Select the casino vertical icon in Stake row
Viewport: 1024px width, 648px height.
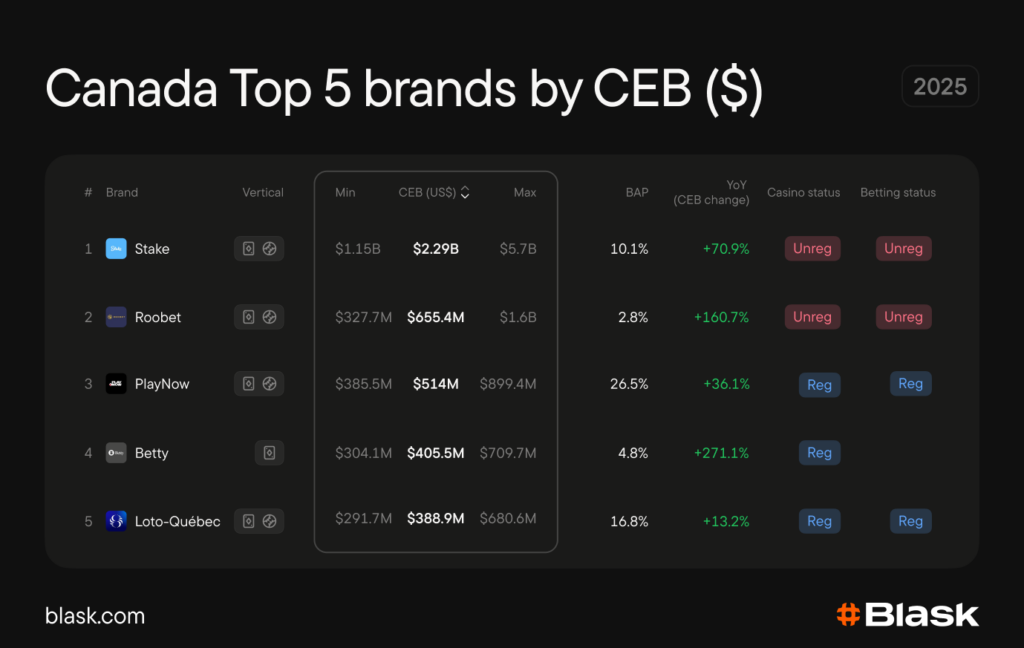[x=248, y=249]
